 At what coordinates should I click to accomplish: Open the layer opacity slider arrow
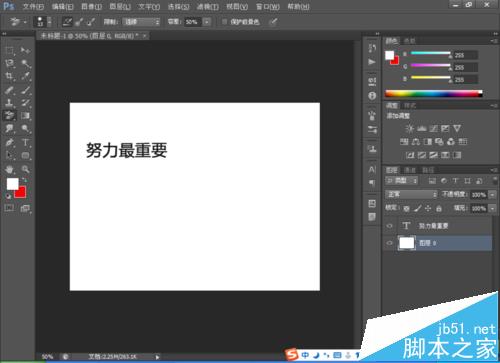coord(492,195)
